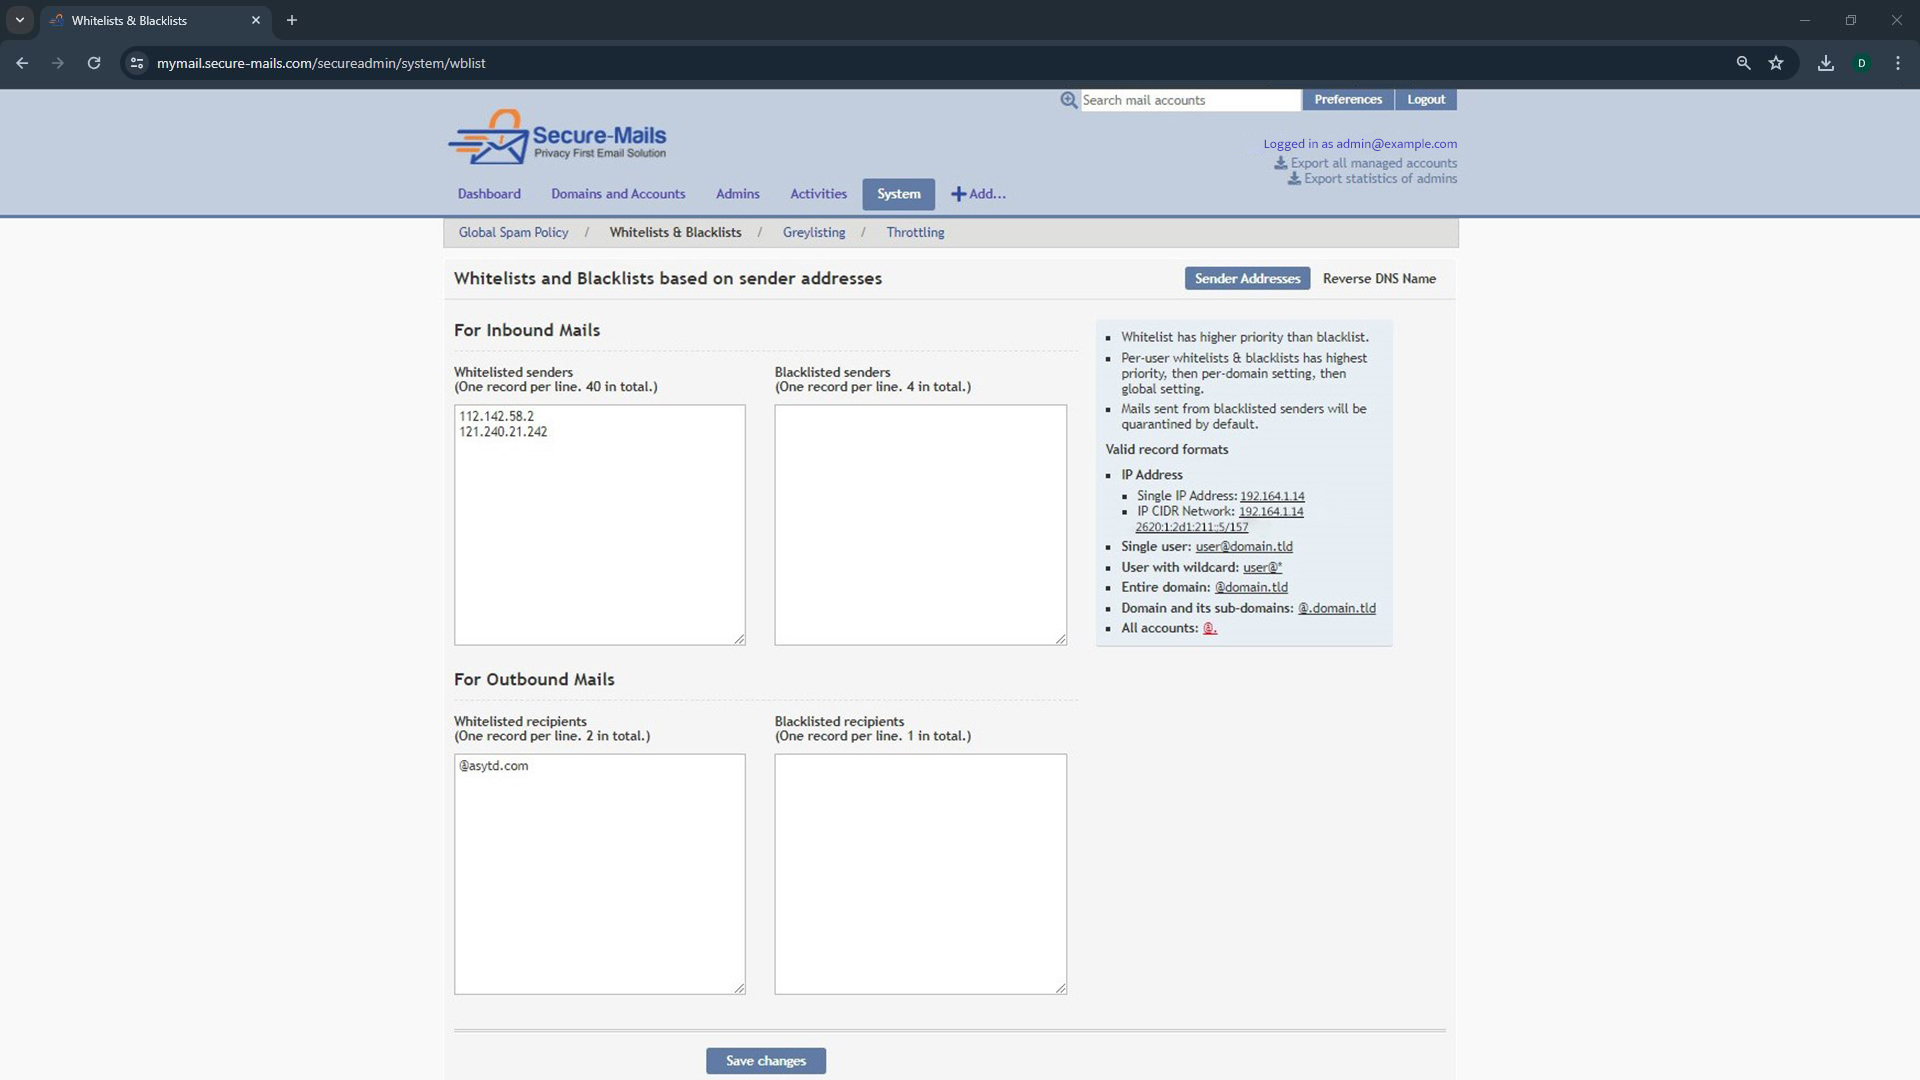Go back with the browser back arrow
Screen dimensions: 1920x1080
22,63
